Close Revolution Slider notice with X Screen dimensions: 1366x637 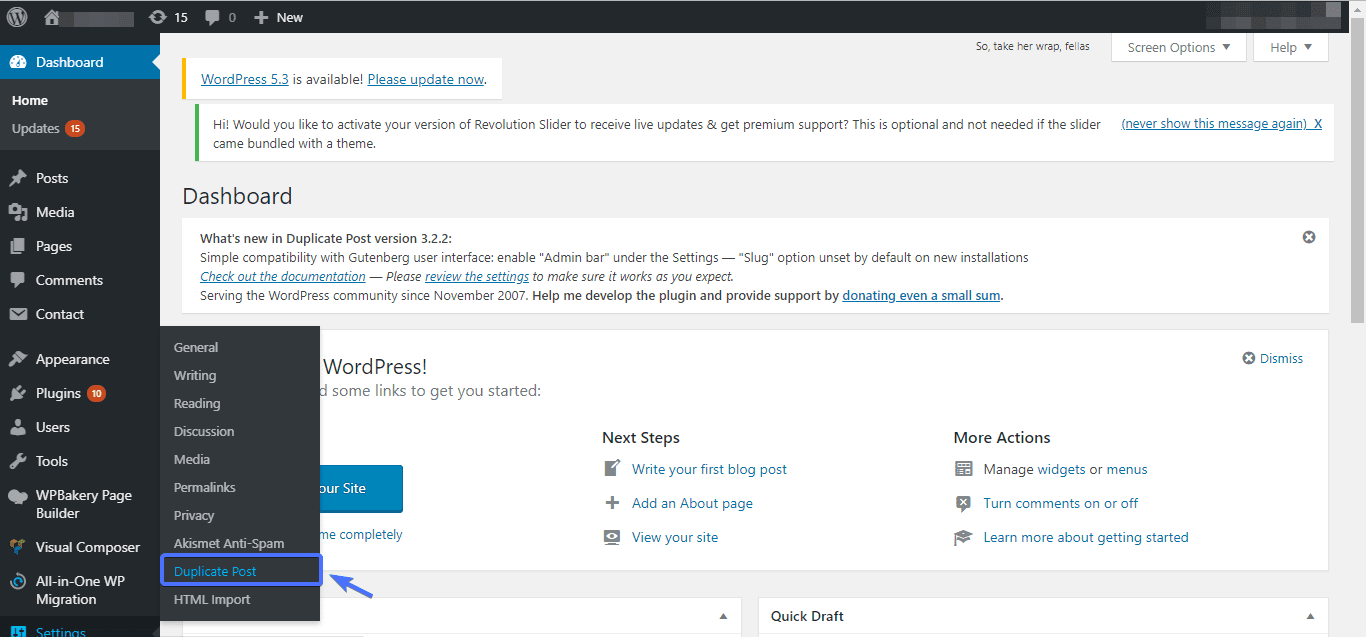[x=1318, y=124]
